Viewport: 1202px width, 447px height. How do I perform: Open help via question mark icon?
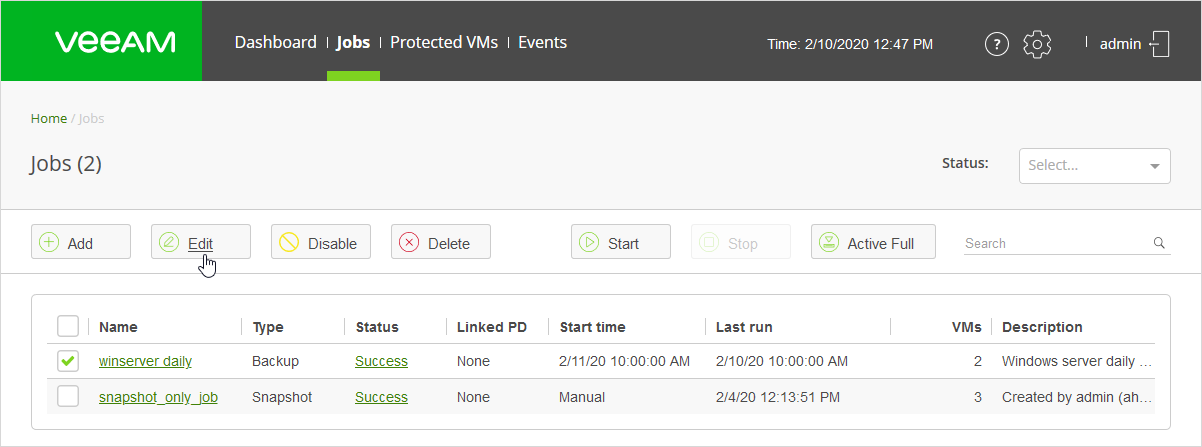coord(996,44)
